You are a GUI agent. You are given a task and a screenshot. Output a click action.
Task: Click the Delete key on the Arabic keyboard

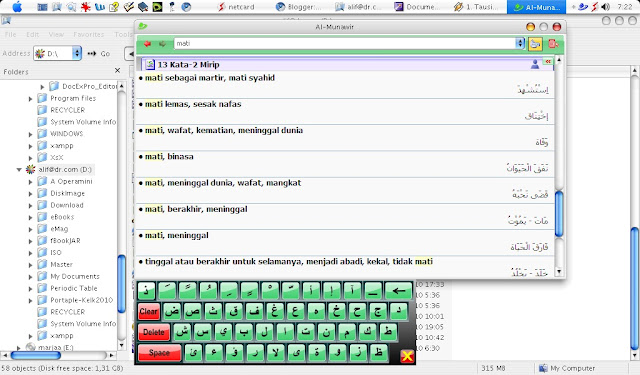coord(154,332)
